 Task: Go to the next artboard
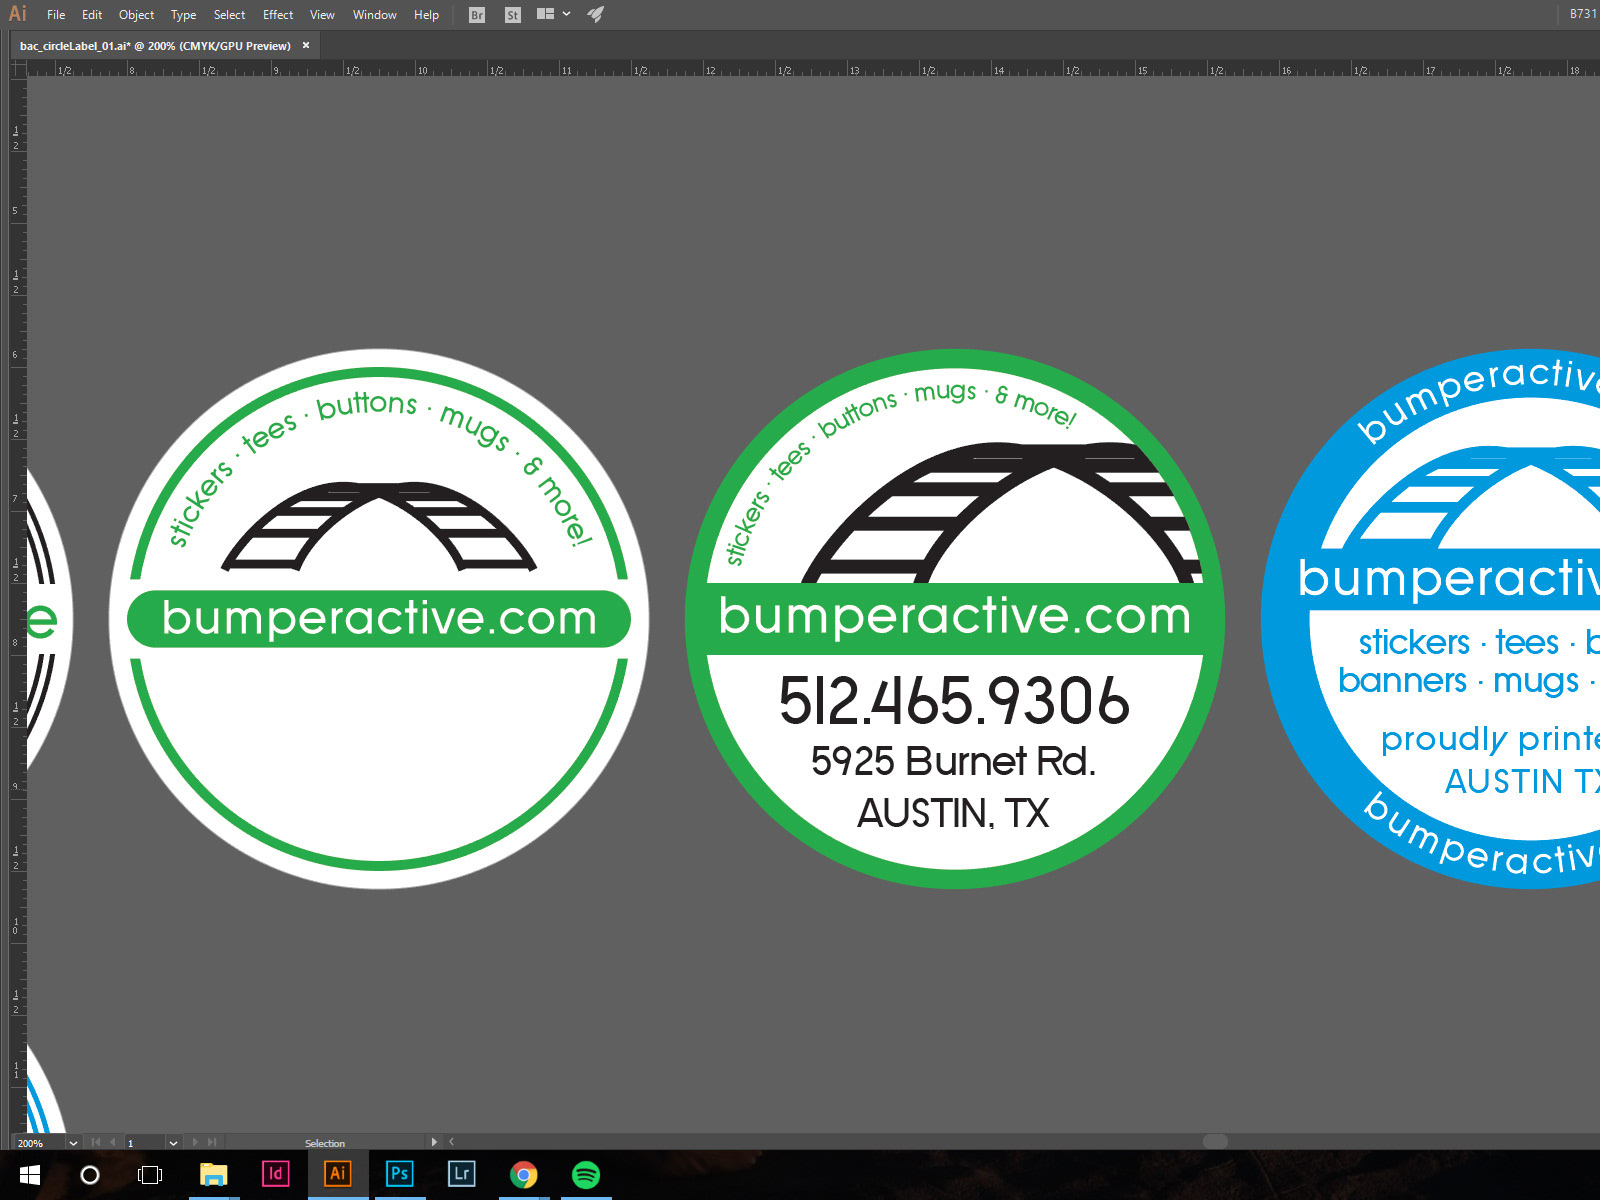coord(195,1142)
